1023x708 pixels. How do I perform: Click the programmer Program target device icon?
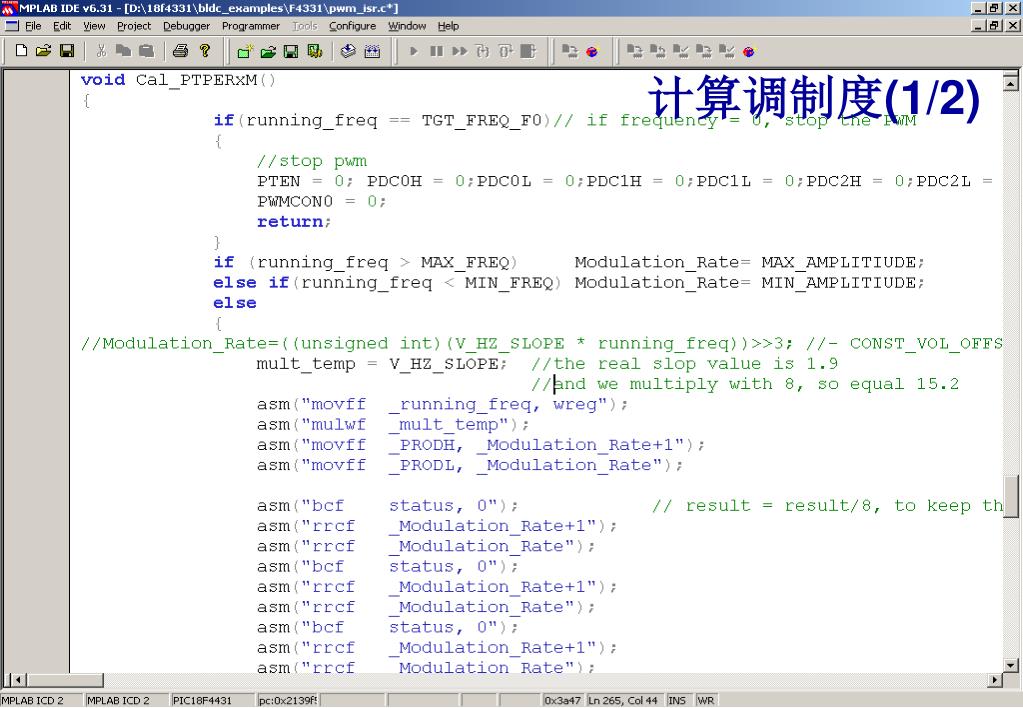pos(634,52)
